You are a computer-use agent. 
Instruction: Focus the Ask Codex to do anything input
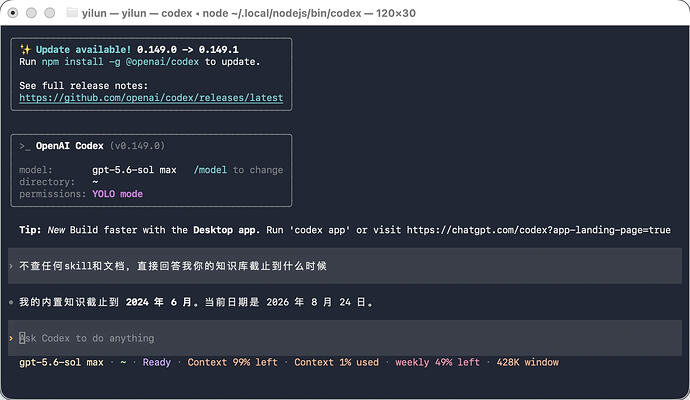[345, 338]
